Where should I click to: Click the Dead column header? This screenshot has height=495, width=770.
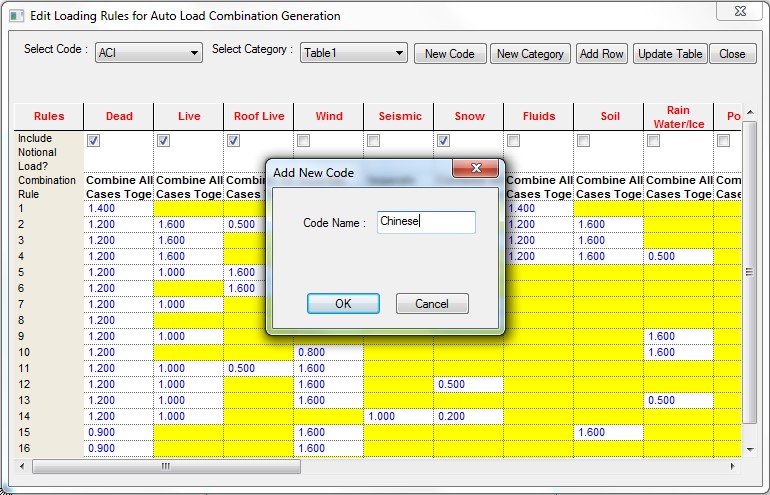[119, 116]
